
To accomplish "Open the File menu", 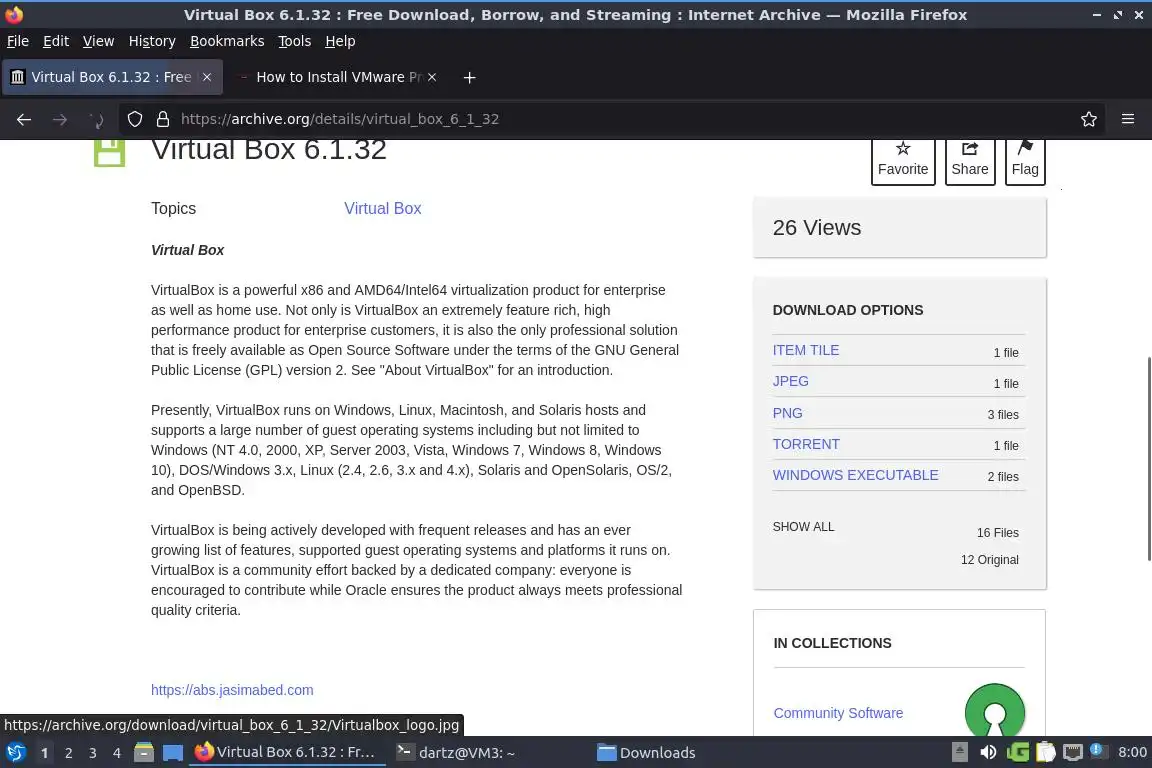I will 18,41.
